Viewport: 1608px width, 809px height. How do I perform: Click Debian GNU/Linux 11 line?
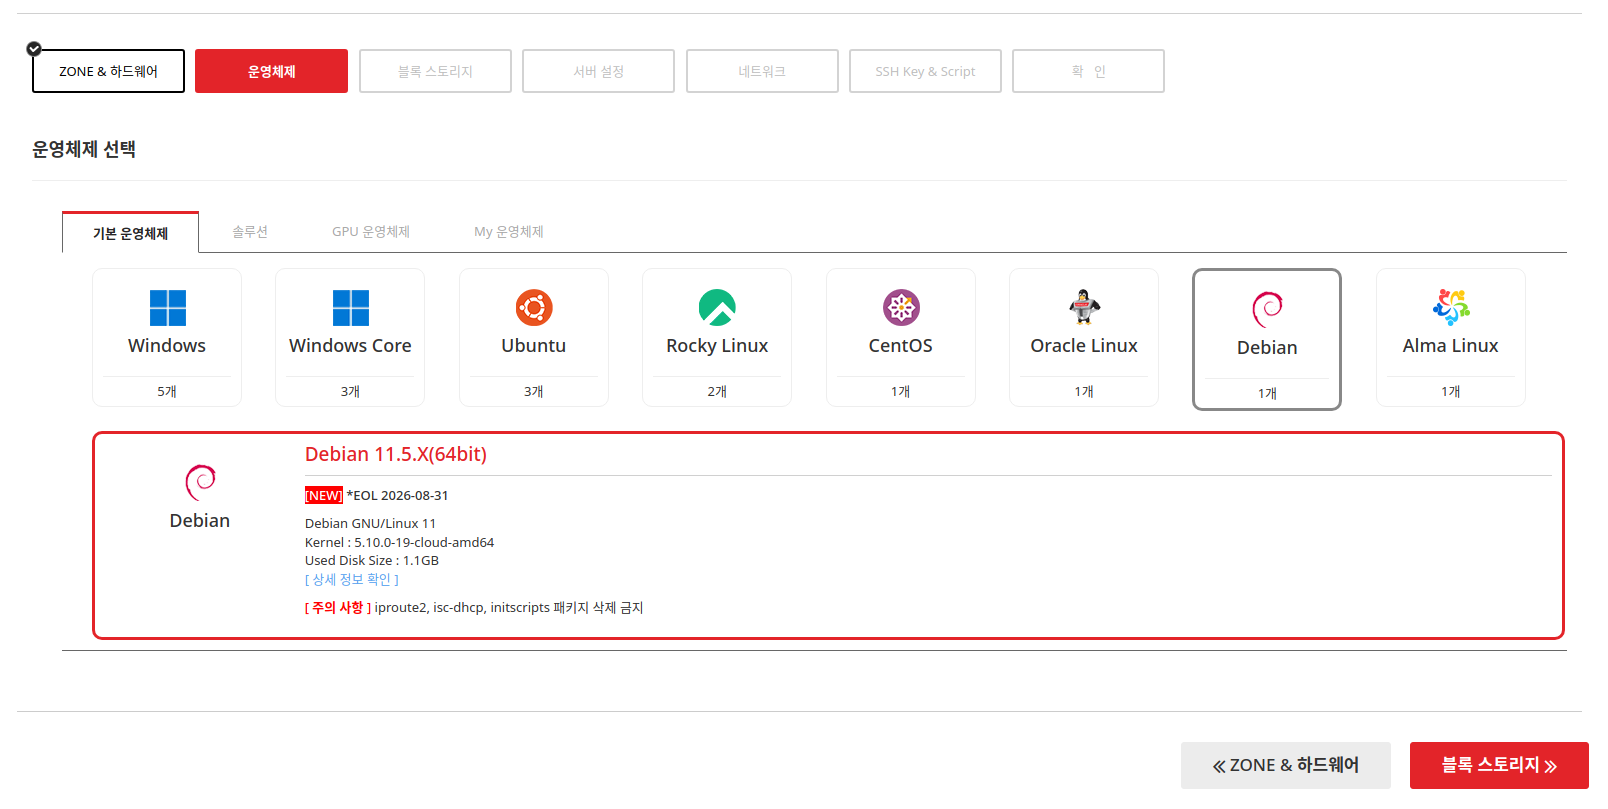coord(371,524)
